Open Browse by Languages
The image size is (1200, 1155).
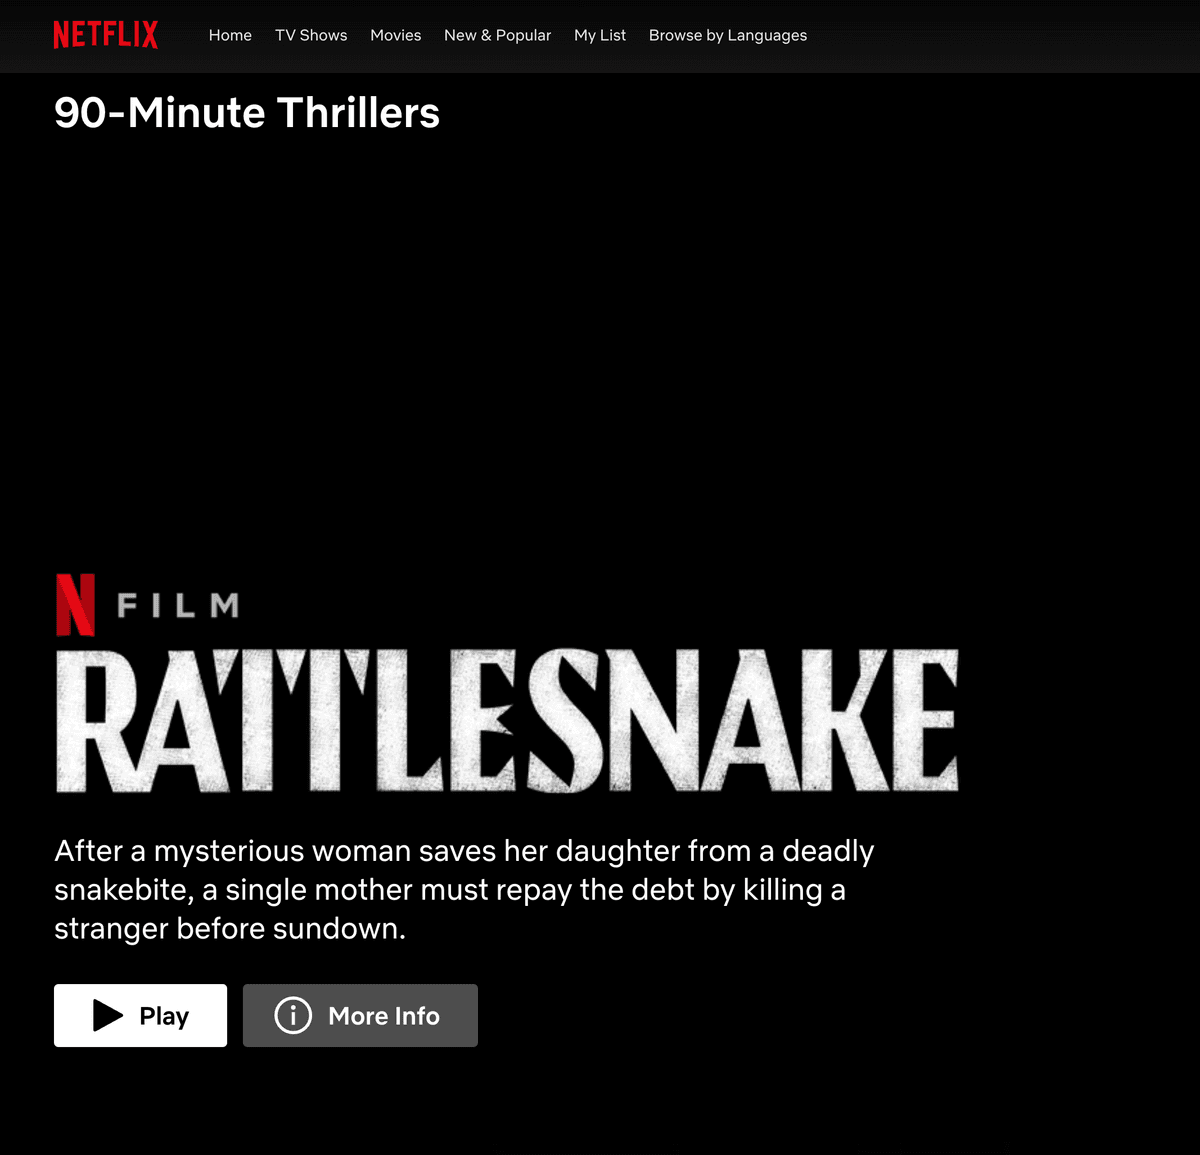coord(727,35)
